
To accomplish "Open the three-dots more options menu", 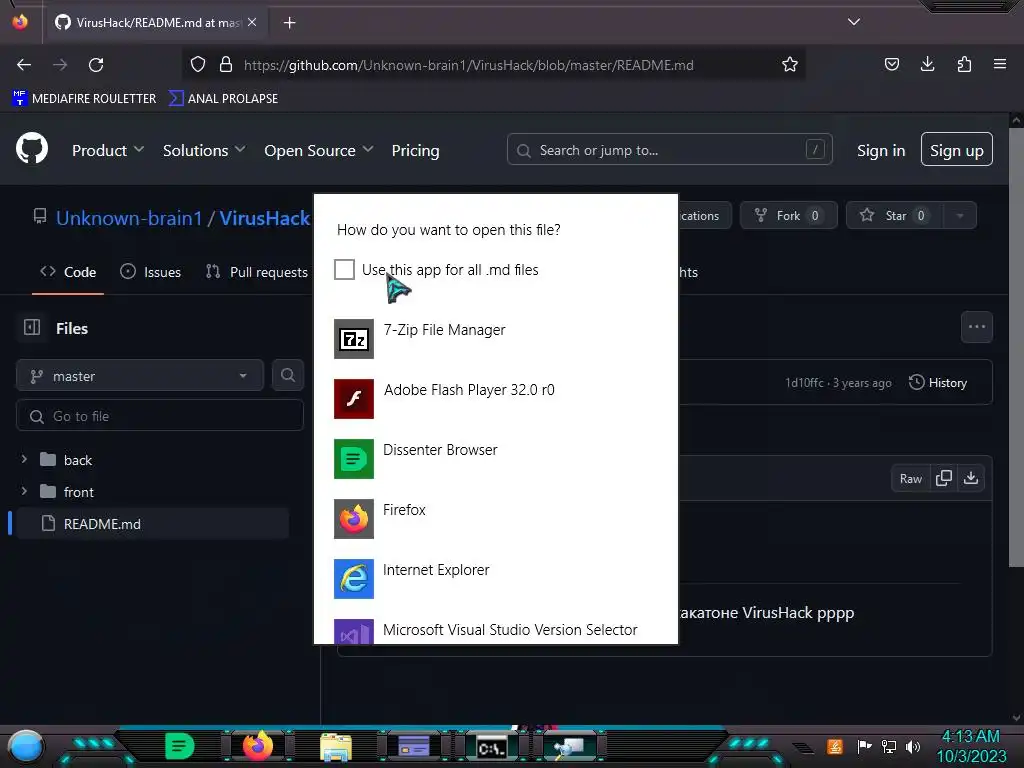I will [x=976, y=327].
